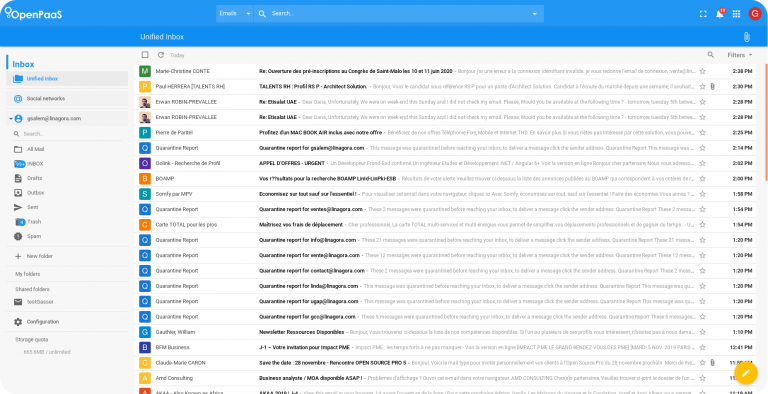Screen dimensions: 768x394
Task: Star the Paul HERRERA TALENTS RH email
Action: click(x=702, y=86)
